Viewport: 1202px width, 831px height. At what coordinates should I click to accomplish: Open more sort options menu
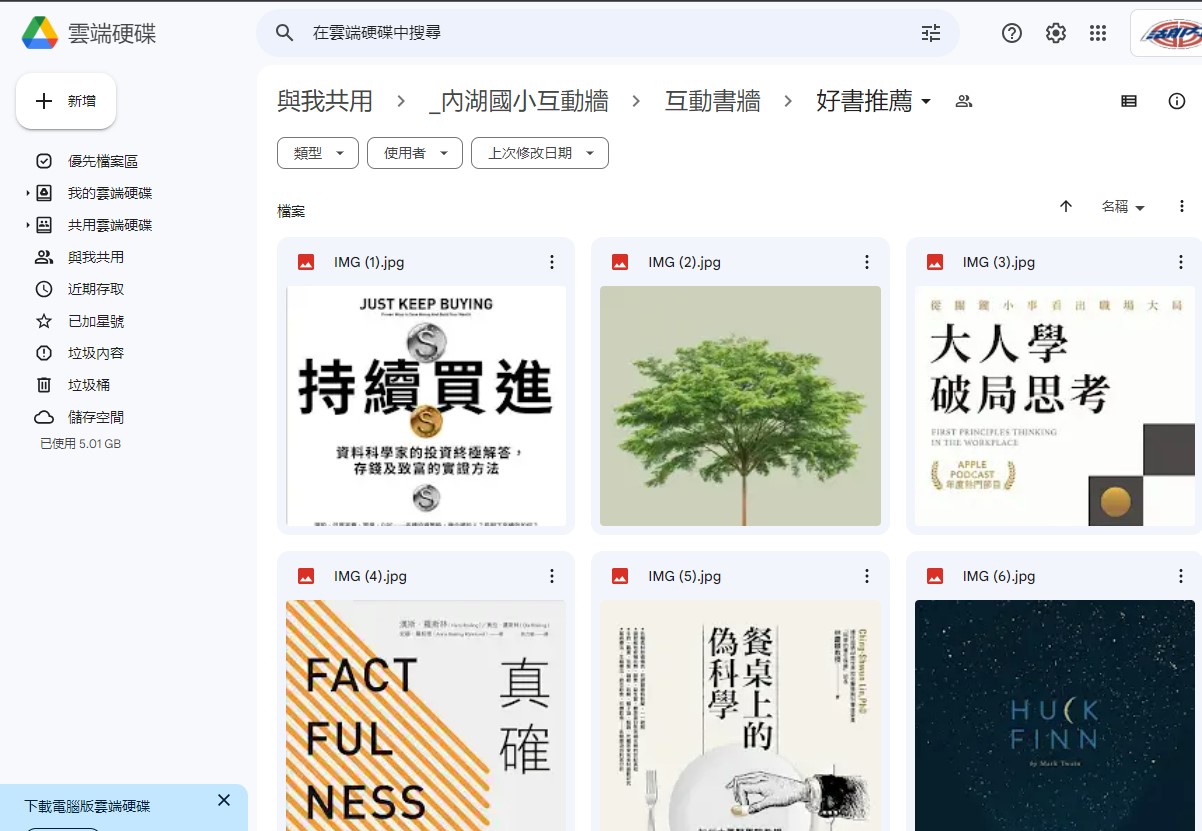(x=1182, y=206)
